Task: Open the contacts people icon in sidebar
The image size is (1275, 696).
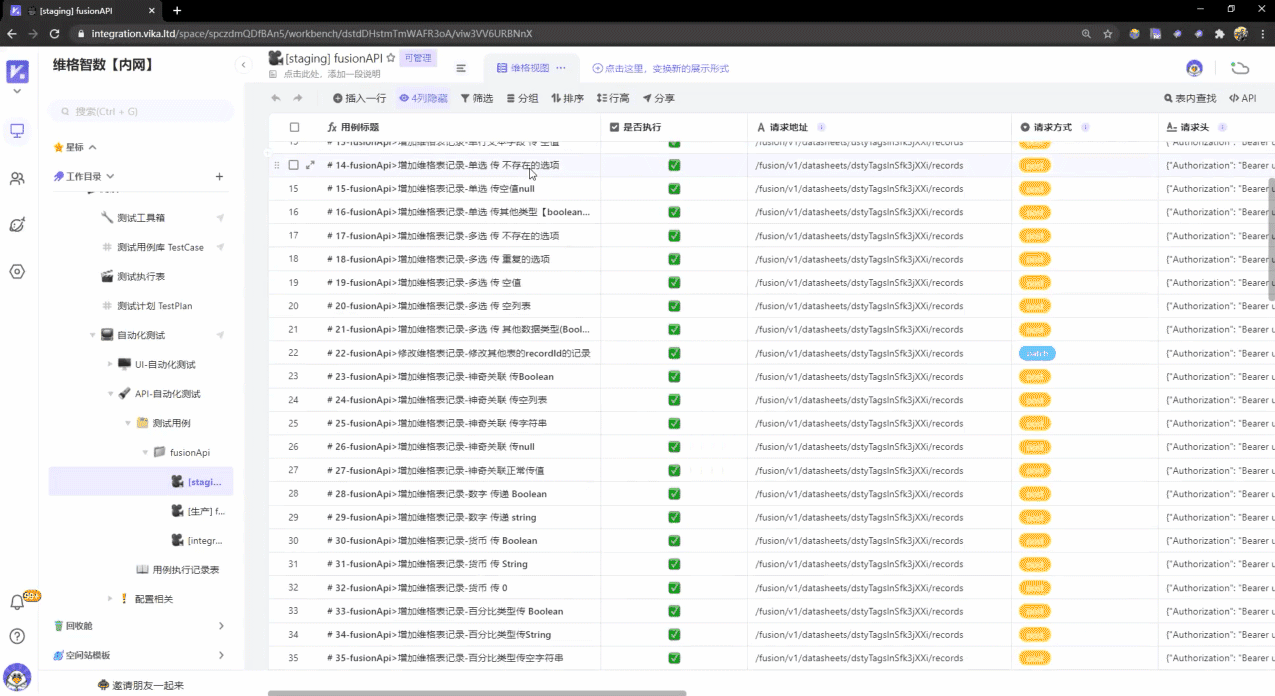Action: [17, 179]
